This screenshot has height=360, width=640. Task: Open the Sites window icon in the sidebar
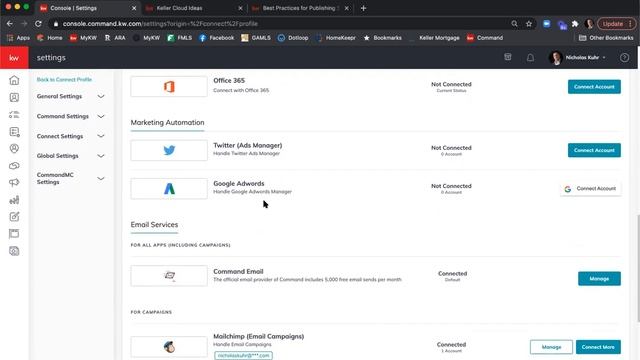14,233
